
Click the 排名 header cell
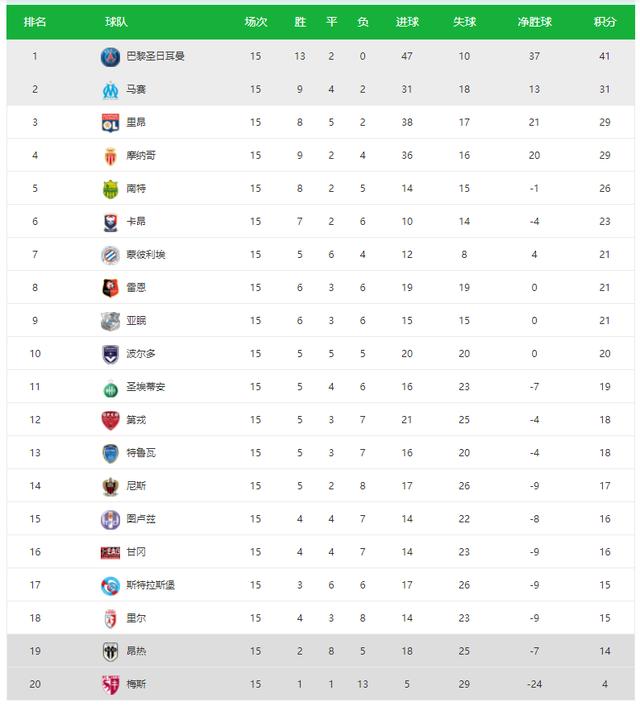35,22
